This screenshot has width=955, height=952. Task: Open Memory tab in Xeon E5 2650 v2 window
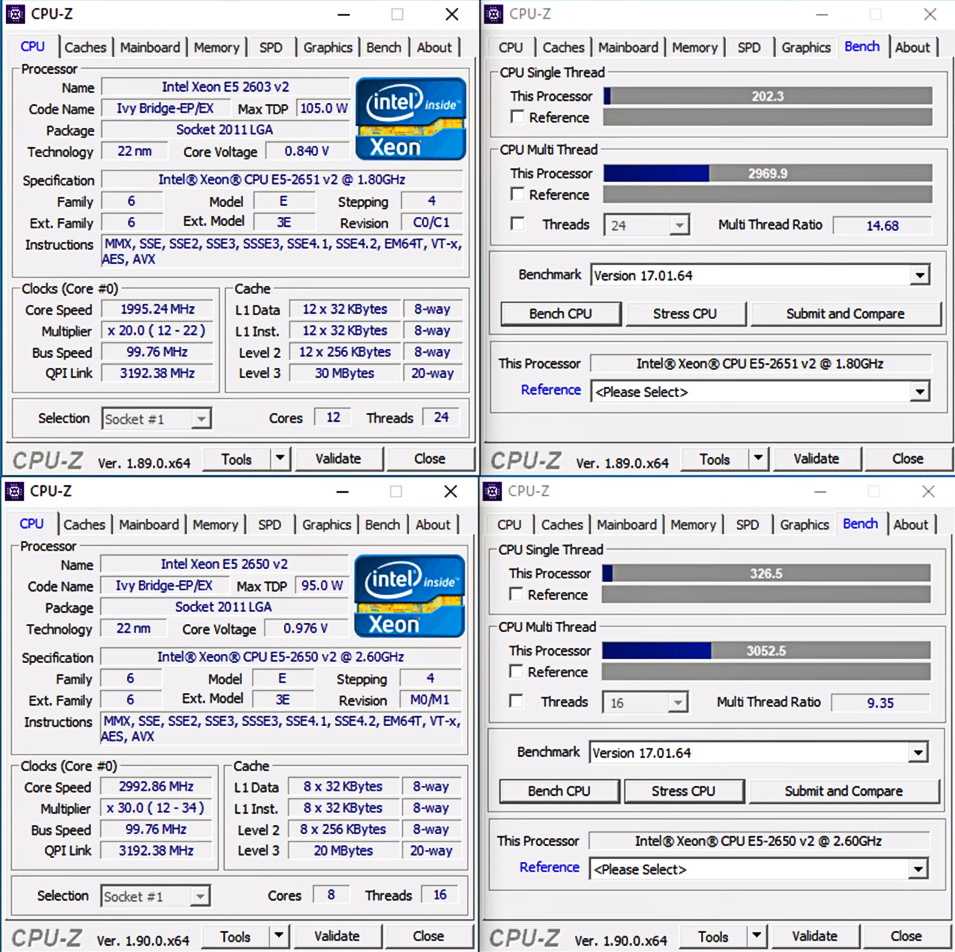tap(215, 524)
